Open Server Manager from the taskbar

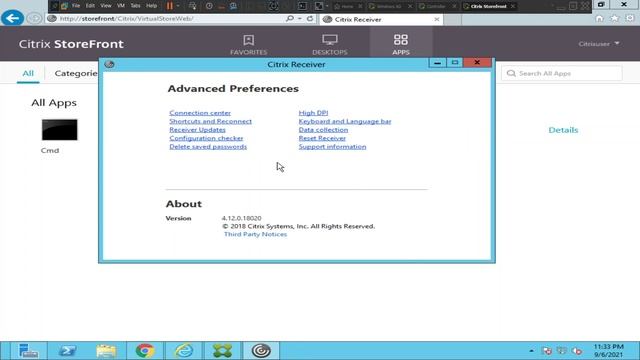(28, 351)
